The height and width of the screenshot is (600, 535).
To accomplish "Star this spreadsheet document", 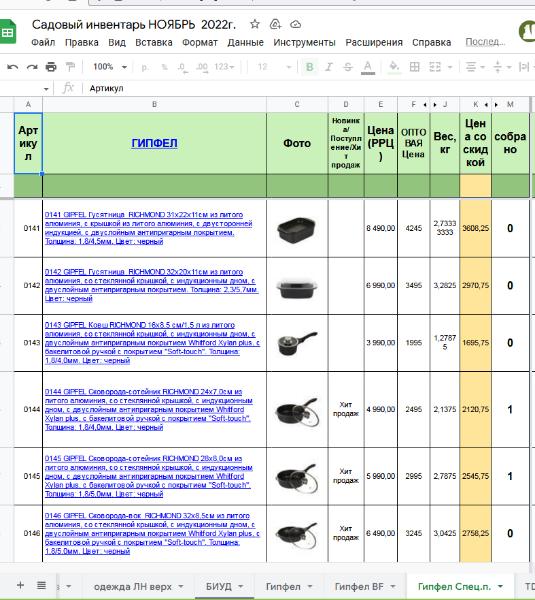I will coord(254,24).
